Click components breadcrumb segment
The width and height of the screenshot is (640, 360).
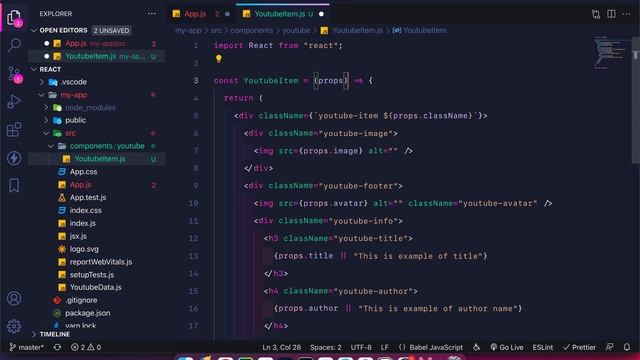pos(251,30)
